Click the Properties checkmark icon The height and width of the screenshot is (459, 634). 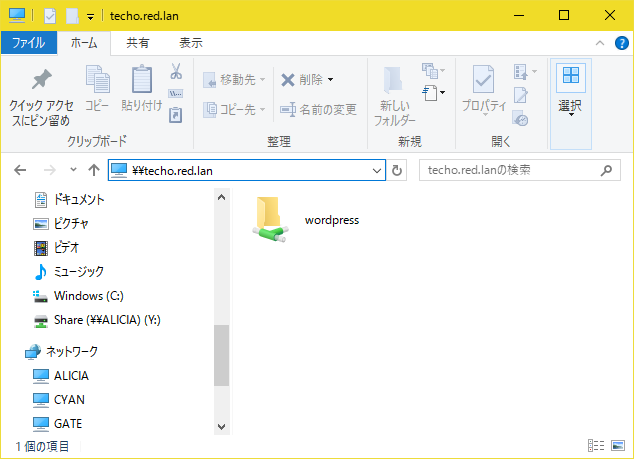click(x=483, y=79)
